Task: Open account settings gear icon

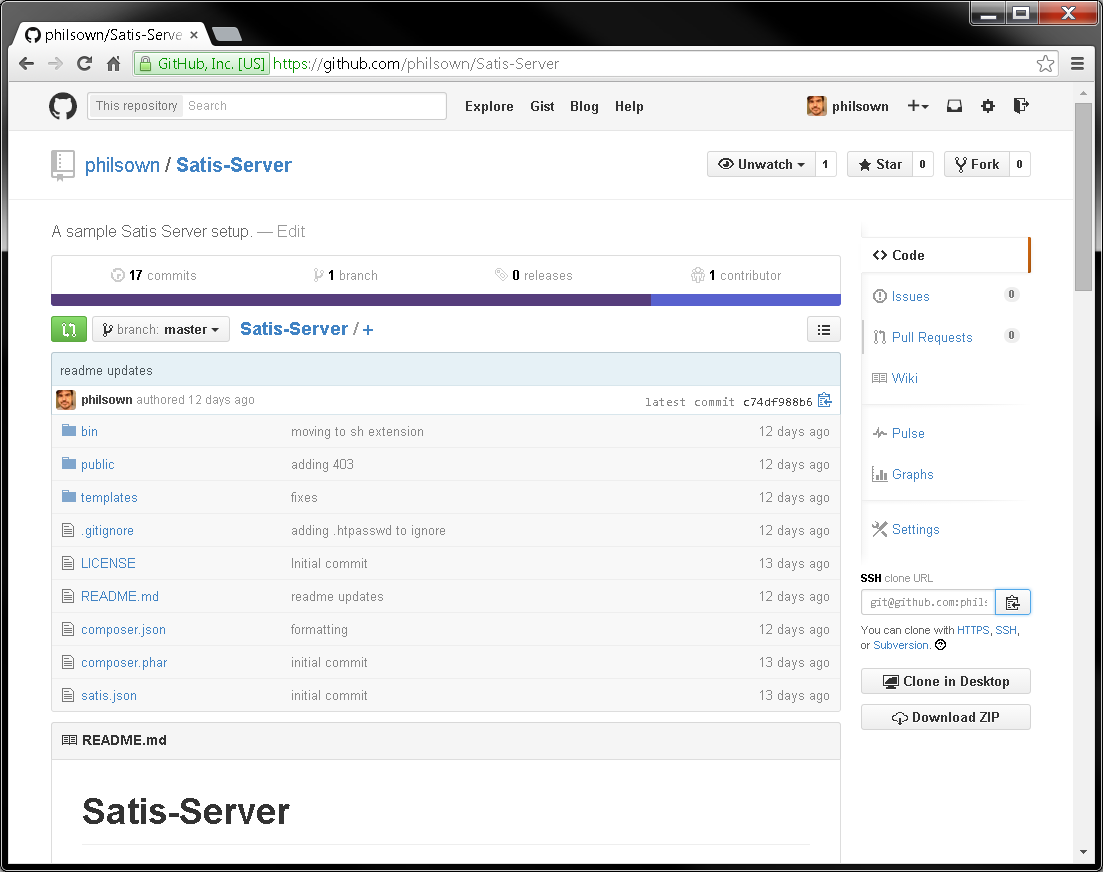Action: [x=988, y=106]
